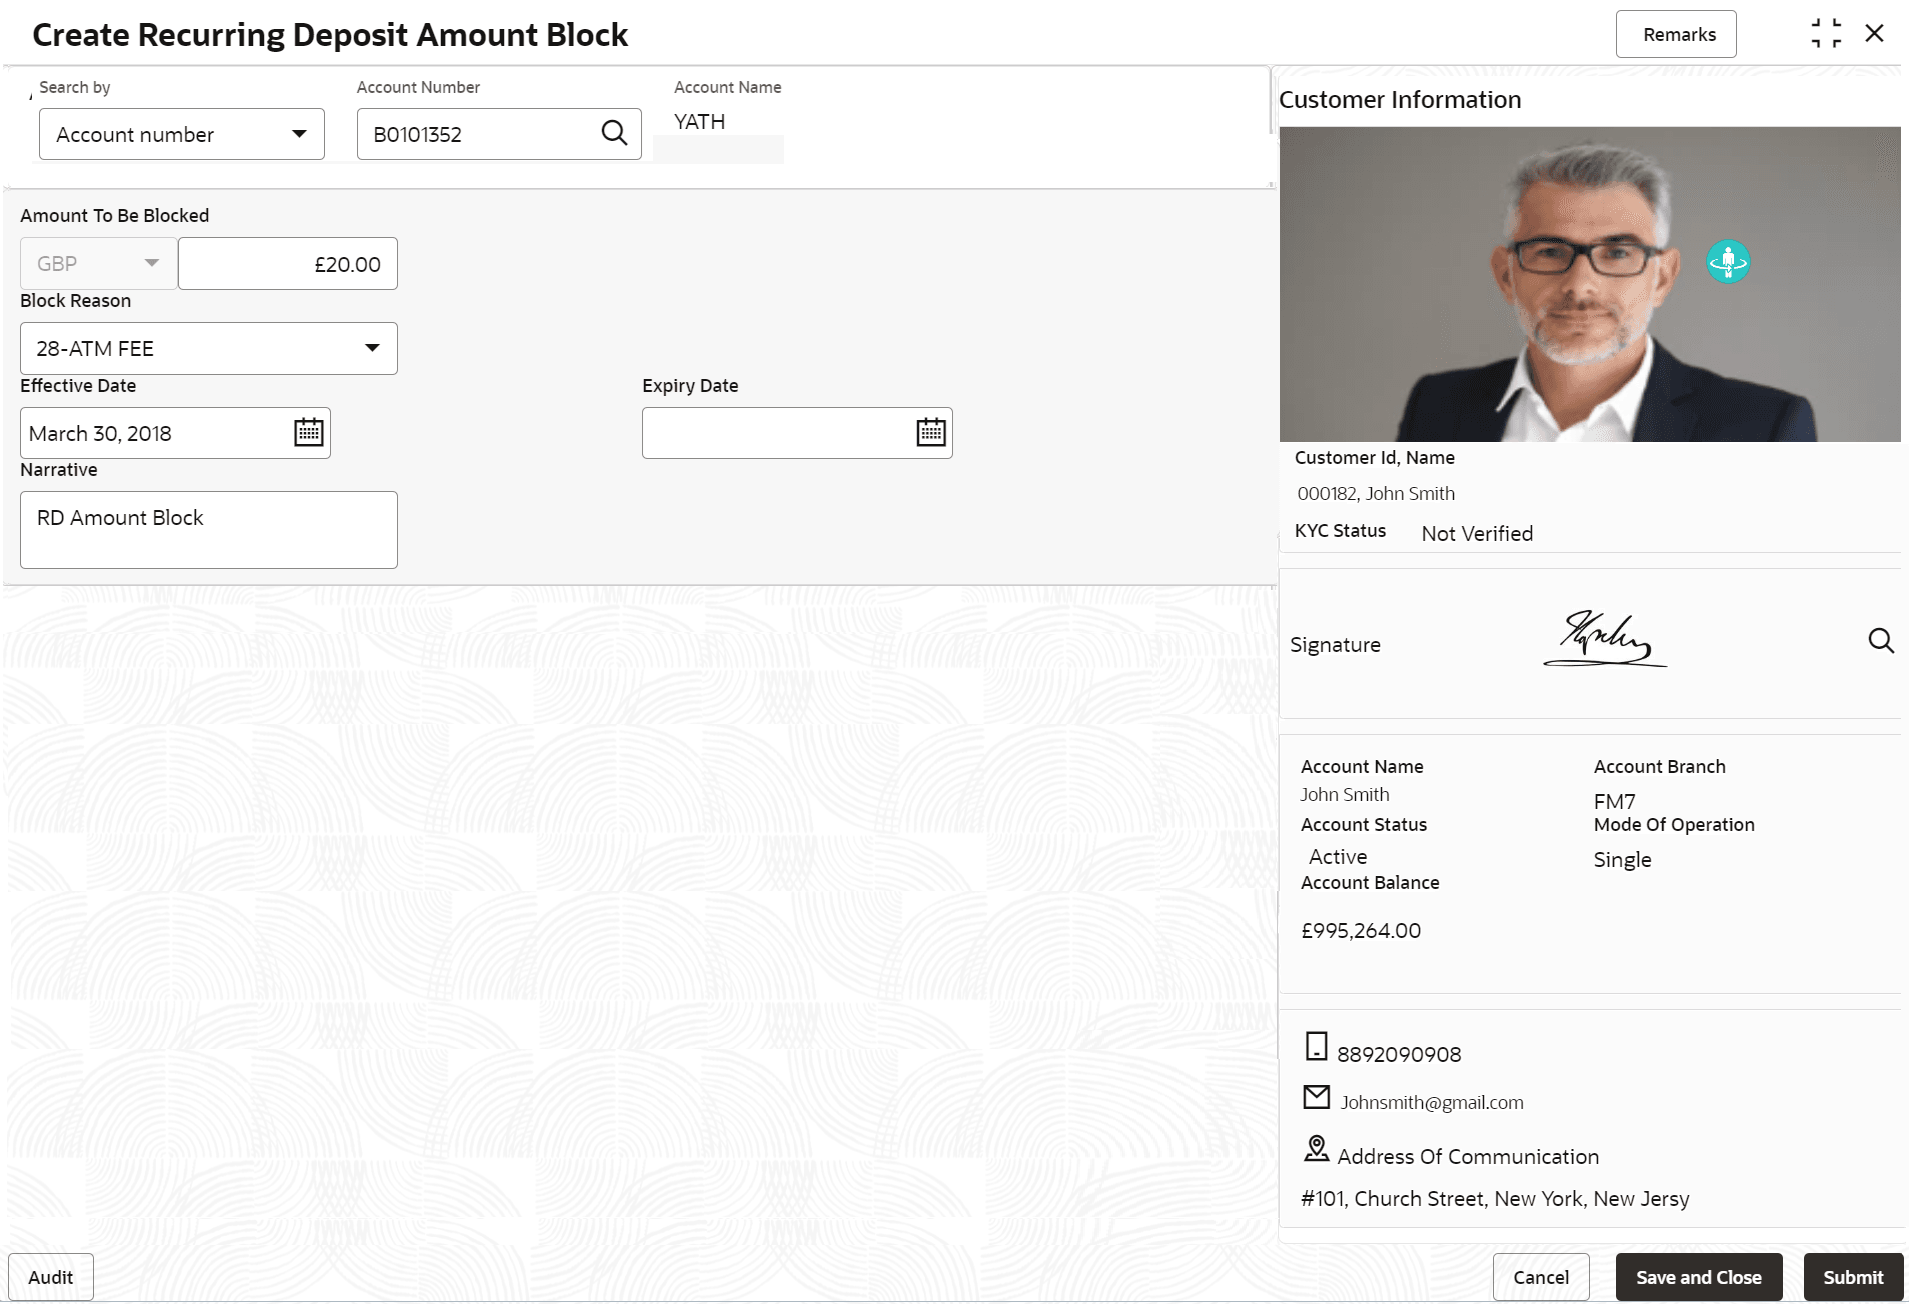
Task: Click the account name value YATH
Action: 699,122
